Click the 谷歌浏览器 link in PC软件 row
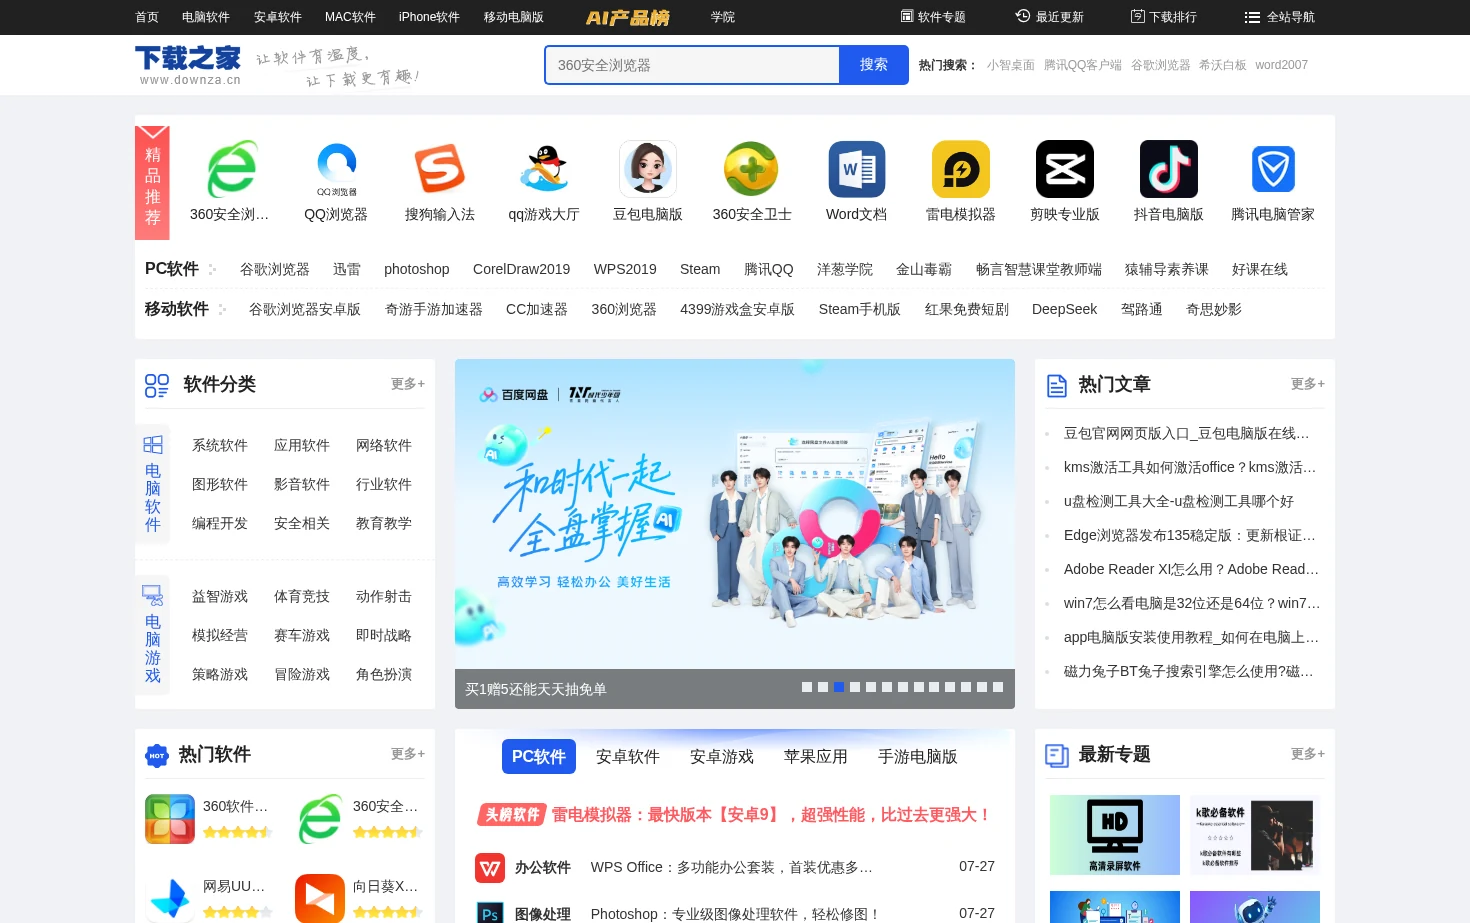 tap(275, 269)
